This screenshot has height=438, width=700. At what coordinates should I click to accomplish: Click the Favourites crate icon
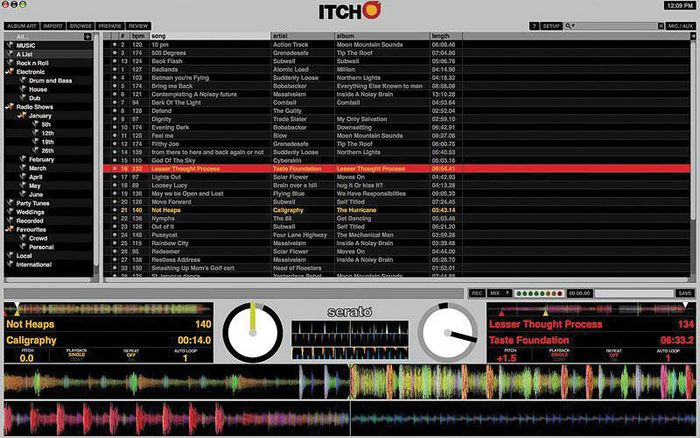[11, 229]
